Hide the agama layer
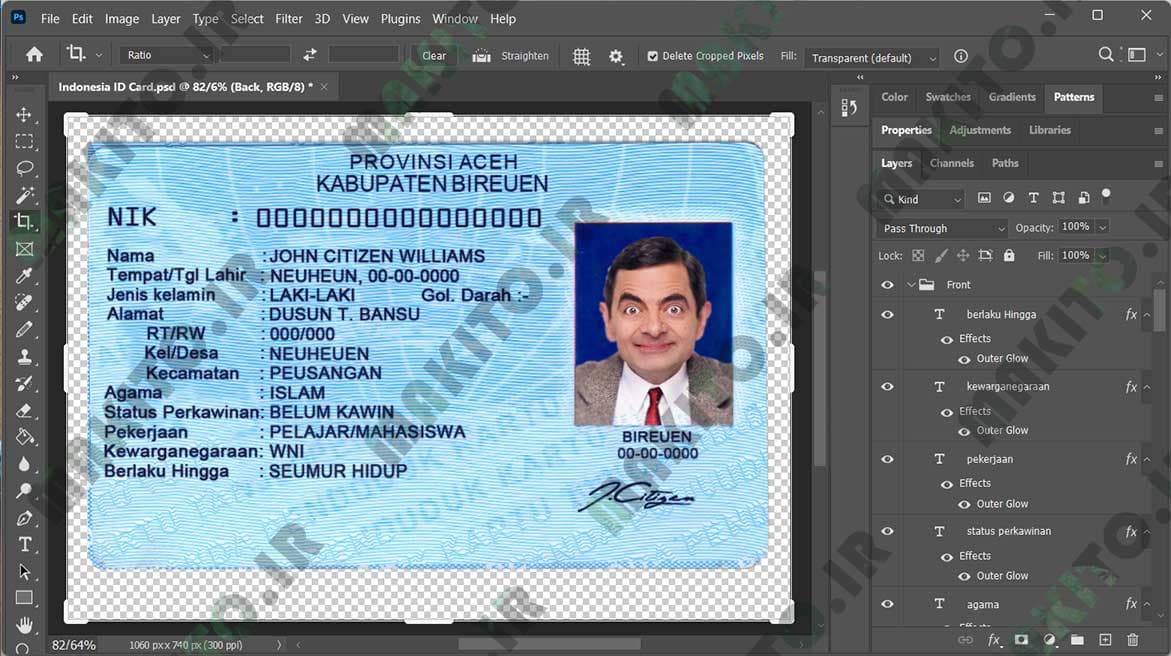Viewport: 1171px width, 656px height. pyautogui.click(x=887, y=604)
